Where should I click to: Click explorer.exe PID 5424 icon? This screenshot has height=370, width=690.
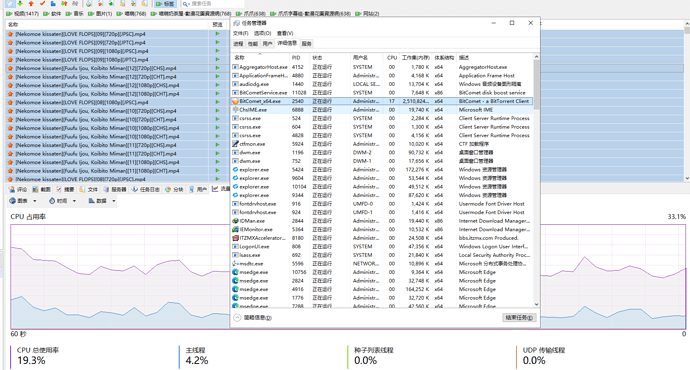235,169
